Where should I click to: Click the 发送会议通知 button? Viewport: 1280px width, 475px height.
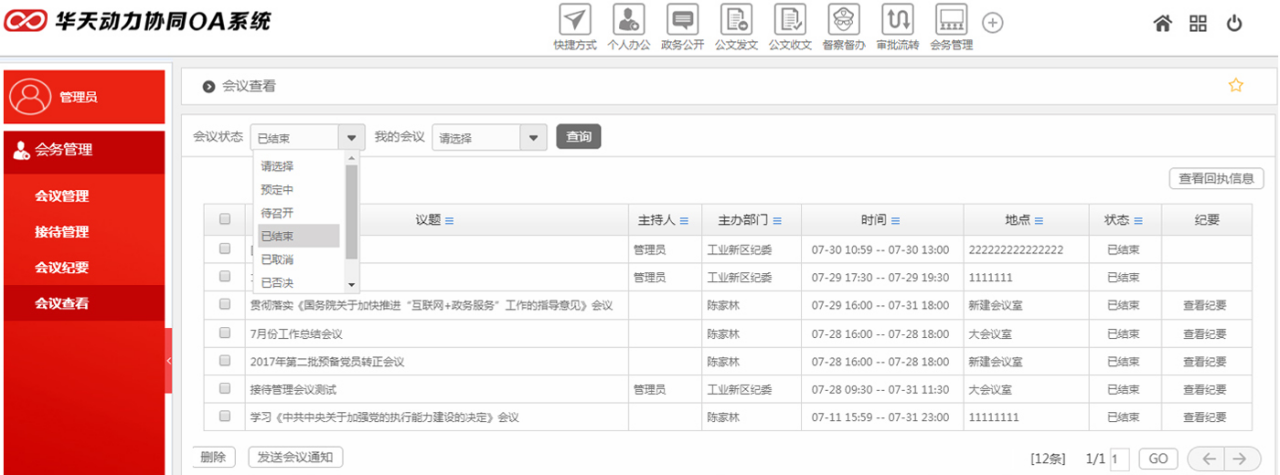pos(295,457)
